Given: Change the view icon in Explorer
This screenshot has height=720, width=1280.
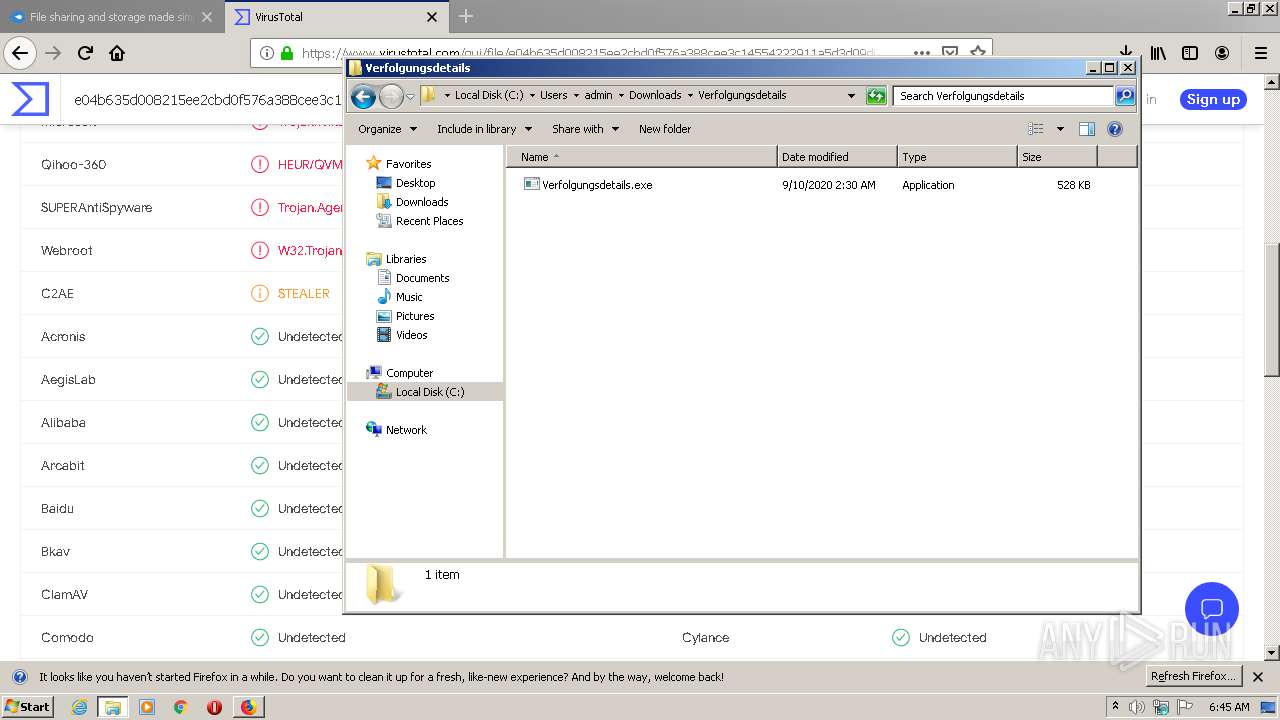Looking at the screenshot, I should [1036, 129].
